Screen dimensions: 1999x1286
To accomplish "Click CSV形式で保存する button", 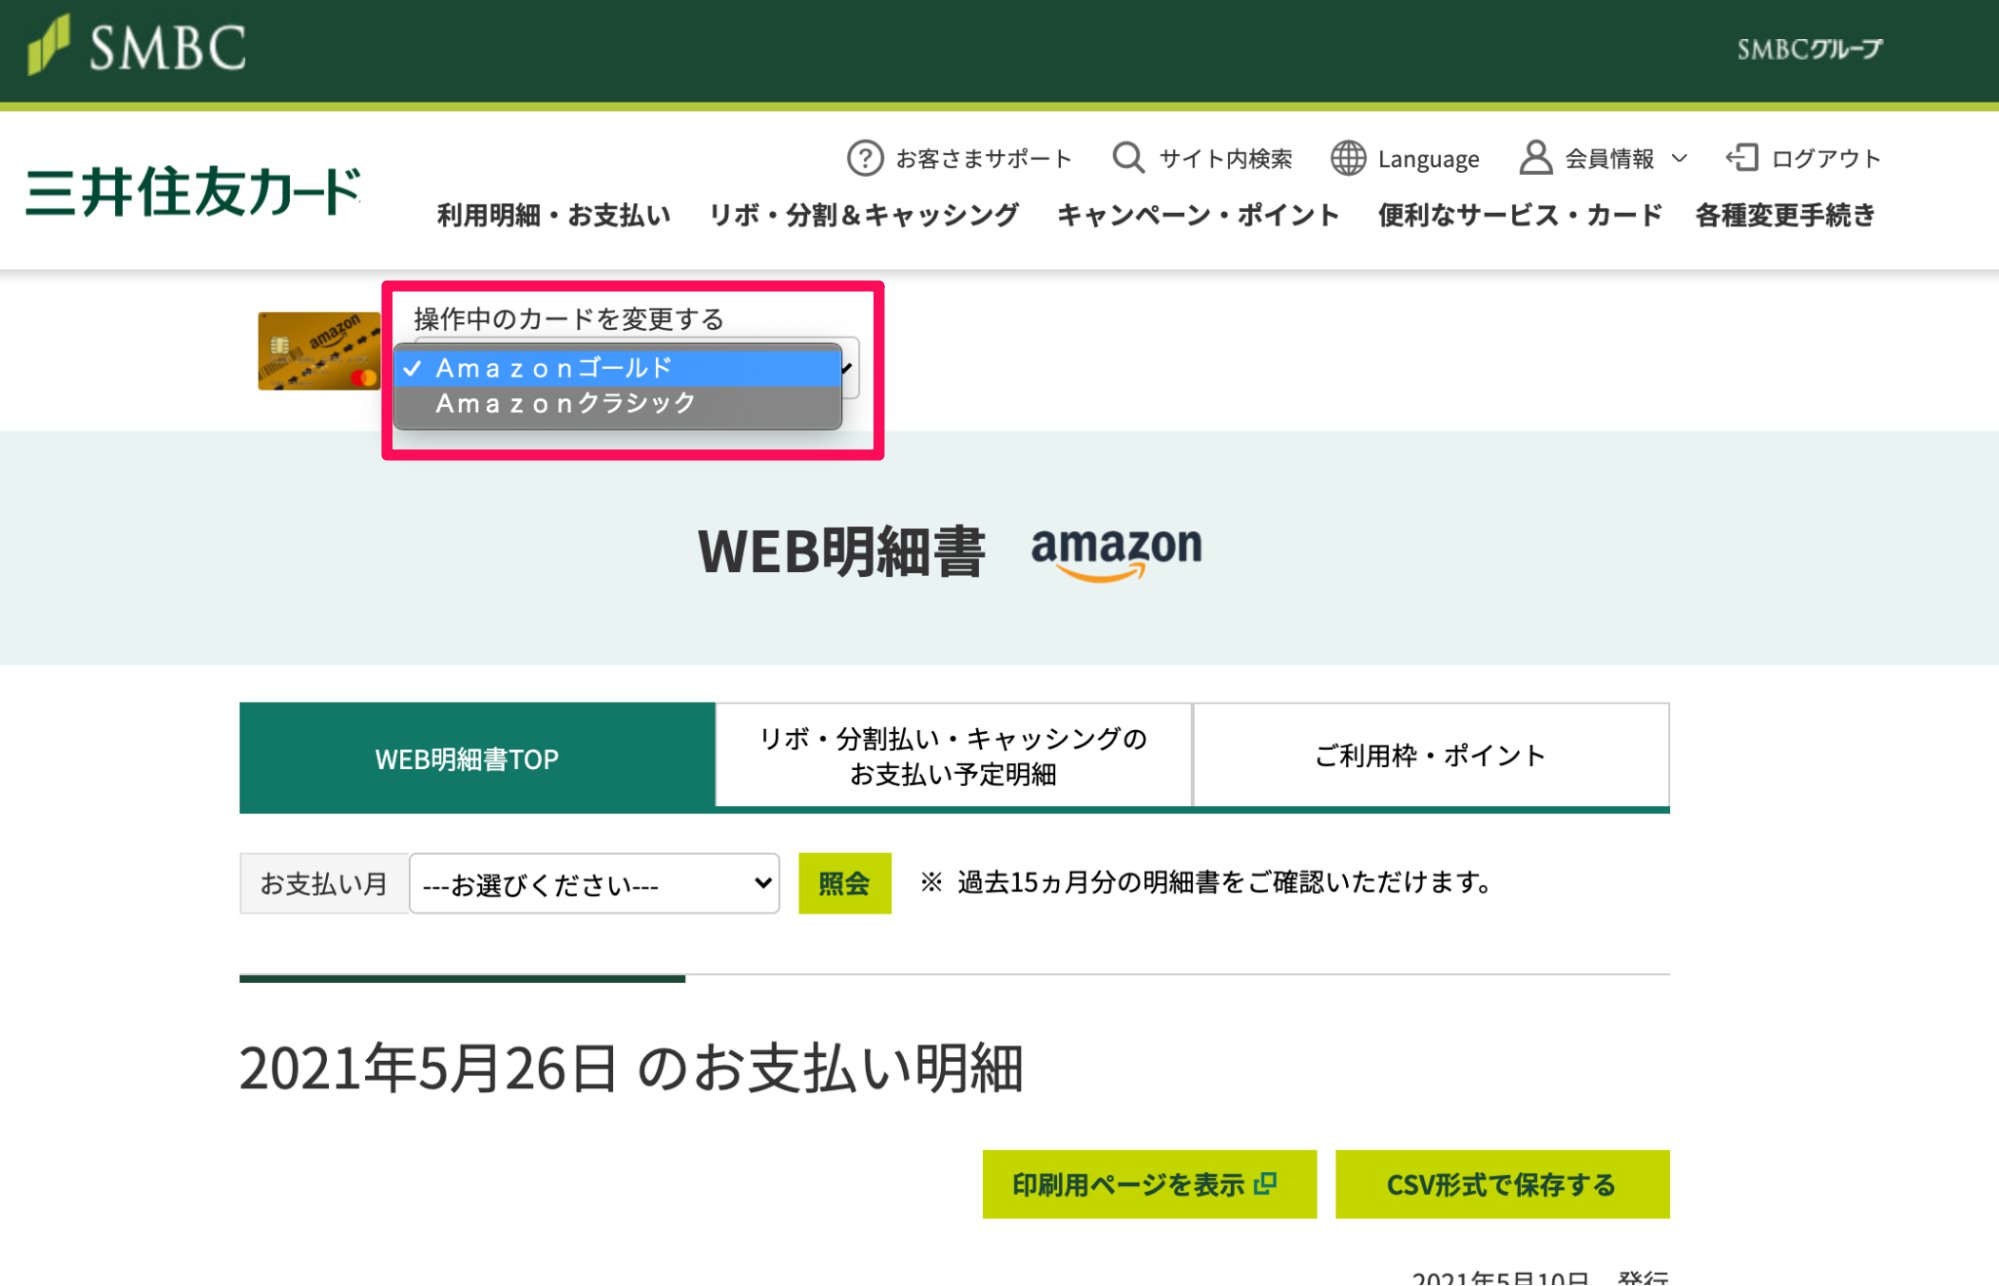I will [1502, 1184].
